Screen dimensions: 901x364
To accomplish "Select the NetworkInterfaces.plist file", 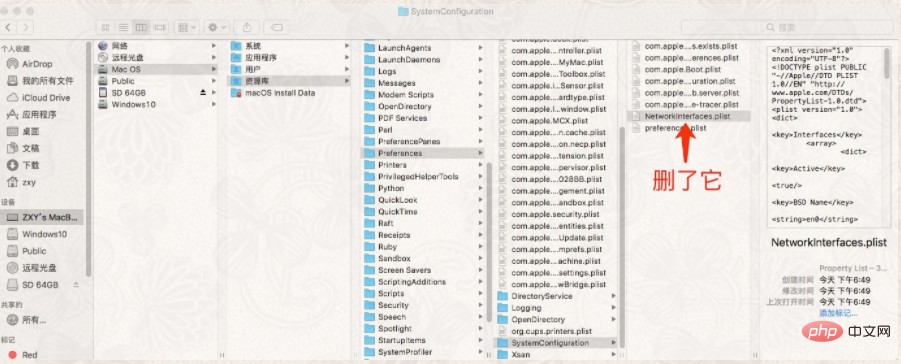I will pyautogui.click(x=688, y=116).
